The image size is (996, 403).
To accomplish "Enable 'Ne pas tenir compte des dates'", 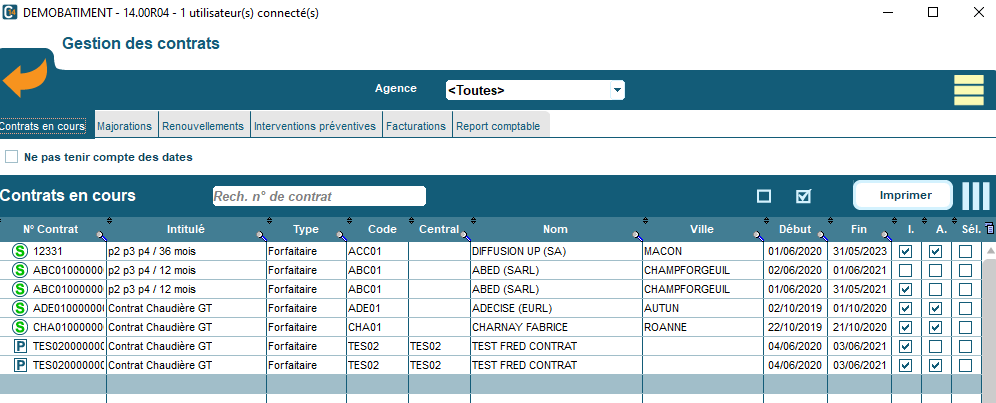I will point(12,157).
